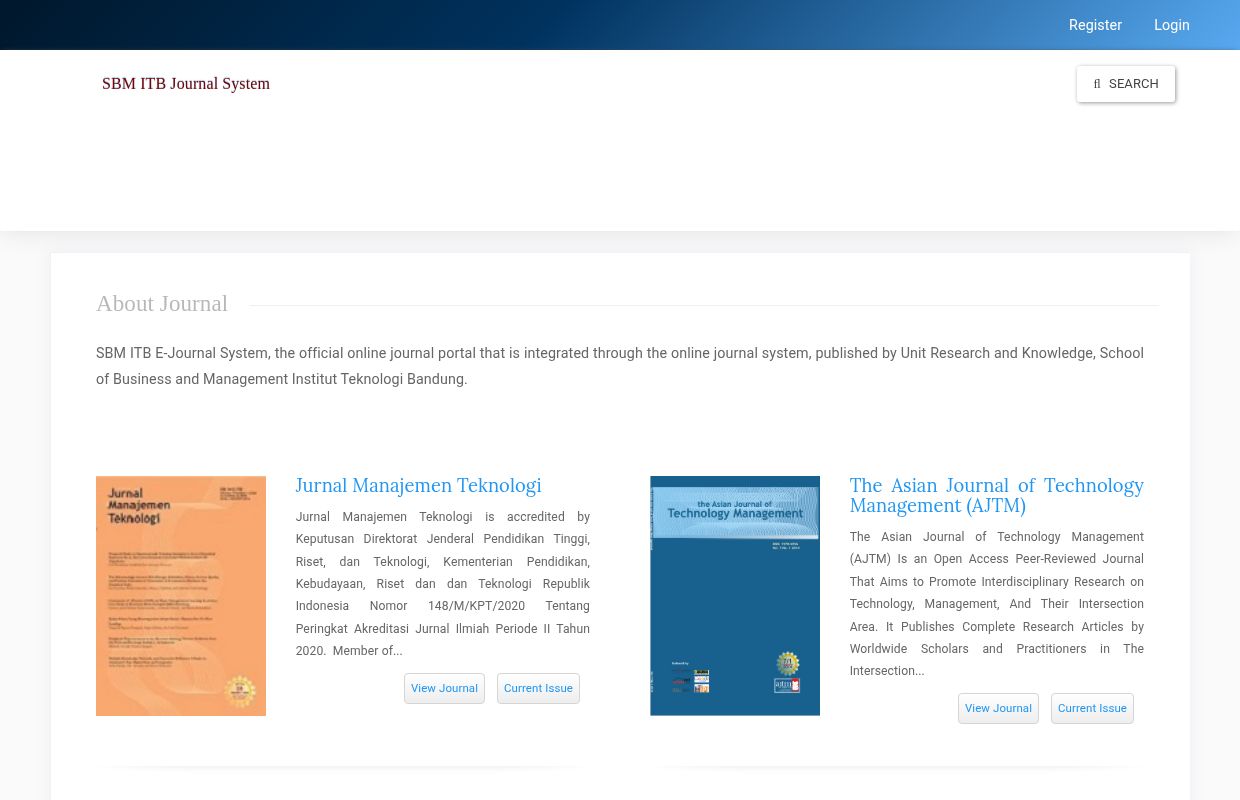Image resolution: width=1240 pixels, height=800 pixels.
Task: Open the Register link
Action: tap(1095, 25)
